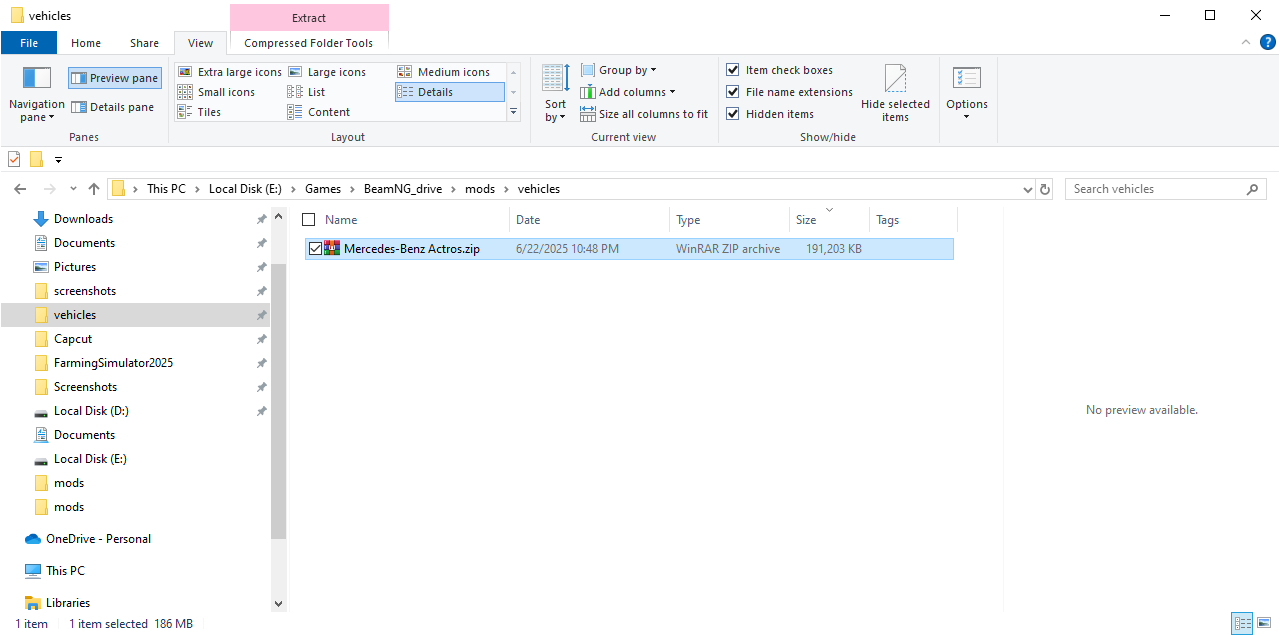The width and height of the screenshot is (1280, 636).
Task: Collapse the ribbon with the chevron
Action: [x=1246, y=42]
